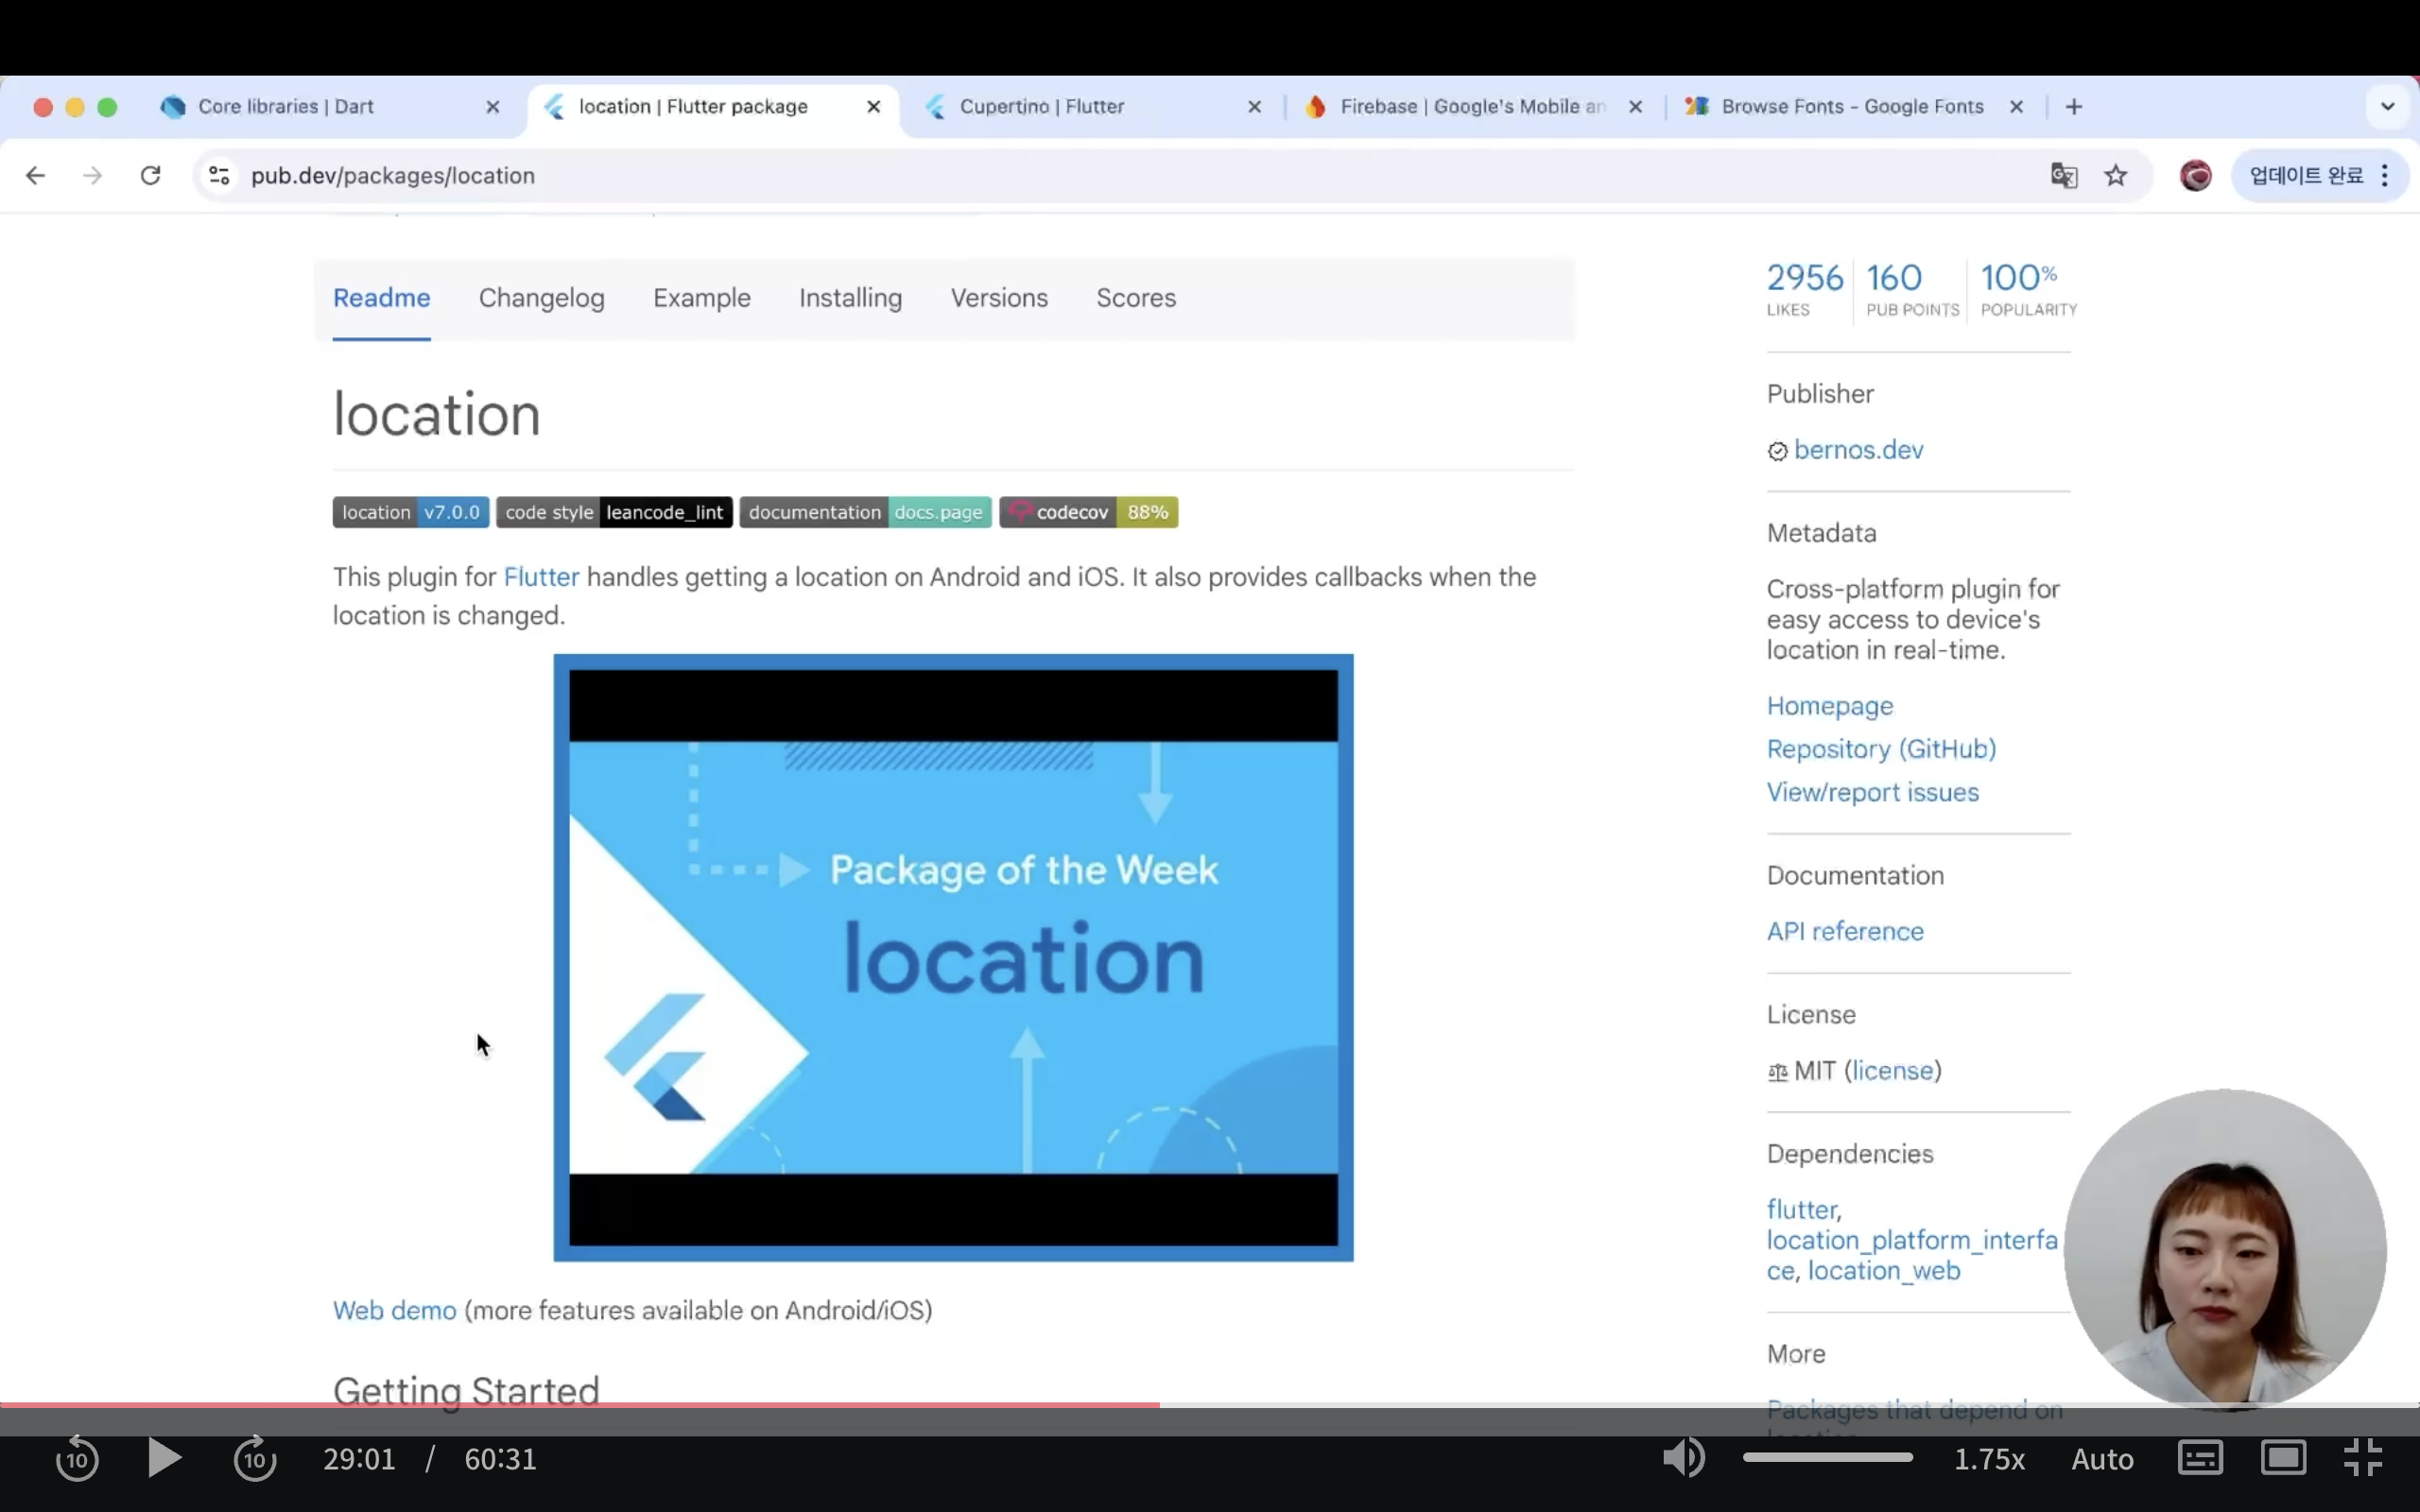Follow the Flutter link in description
This screenshot has height=1512, width=2420.
coord(541,577)
